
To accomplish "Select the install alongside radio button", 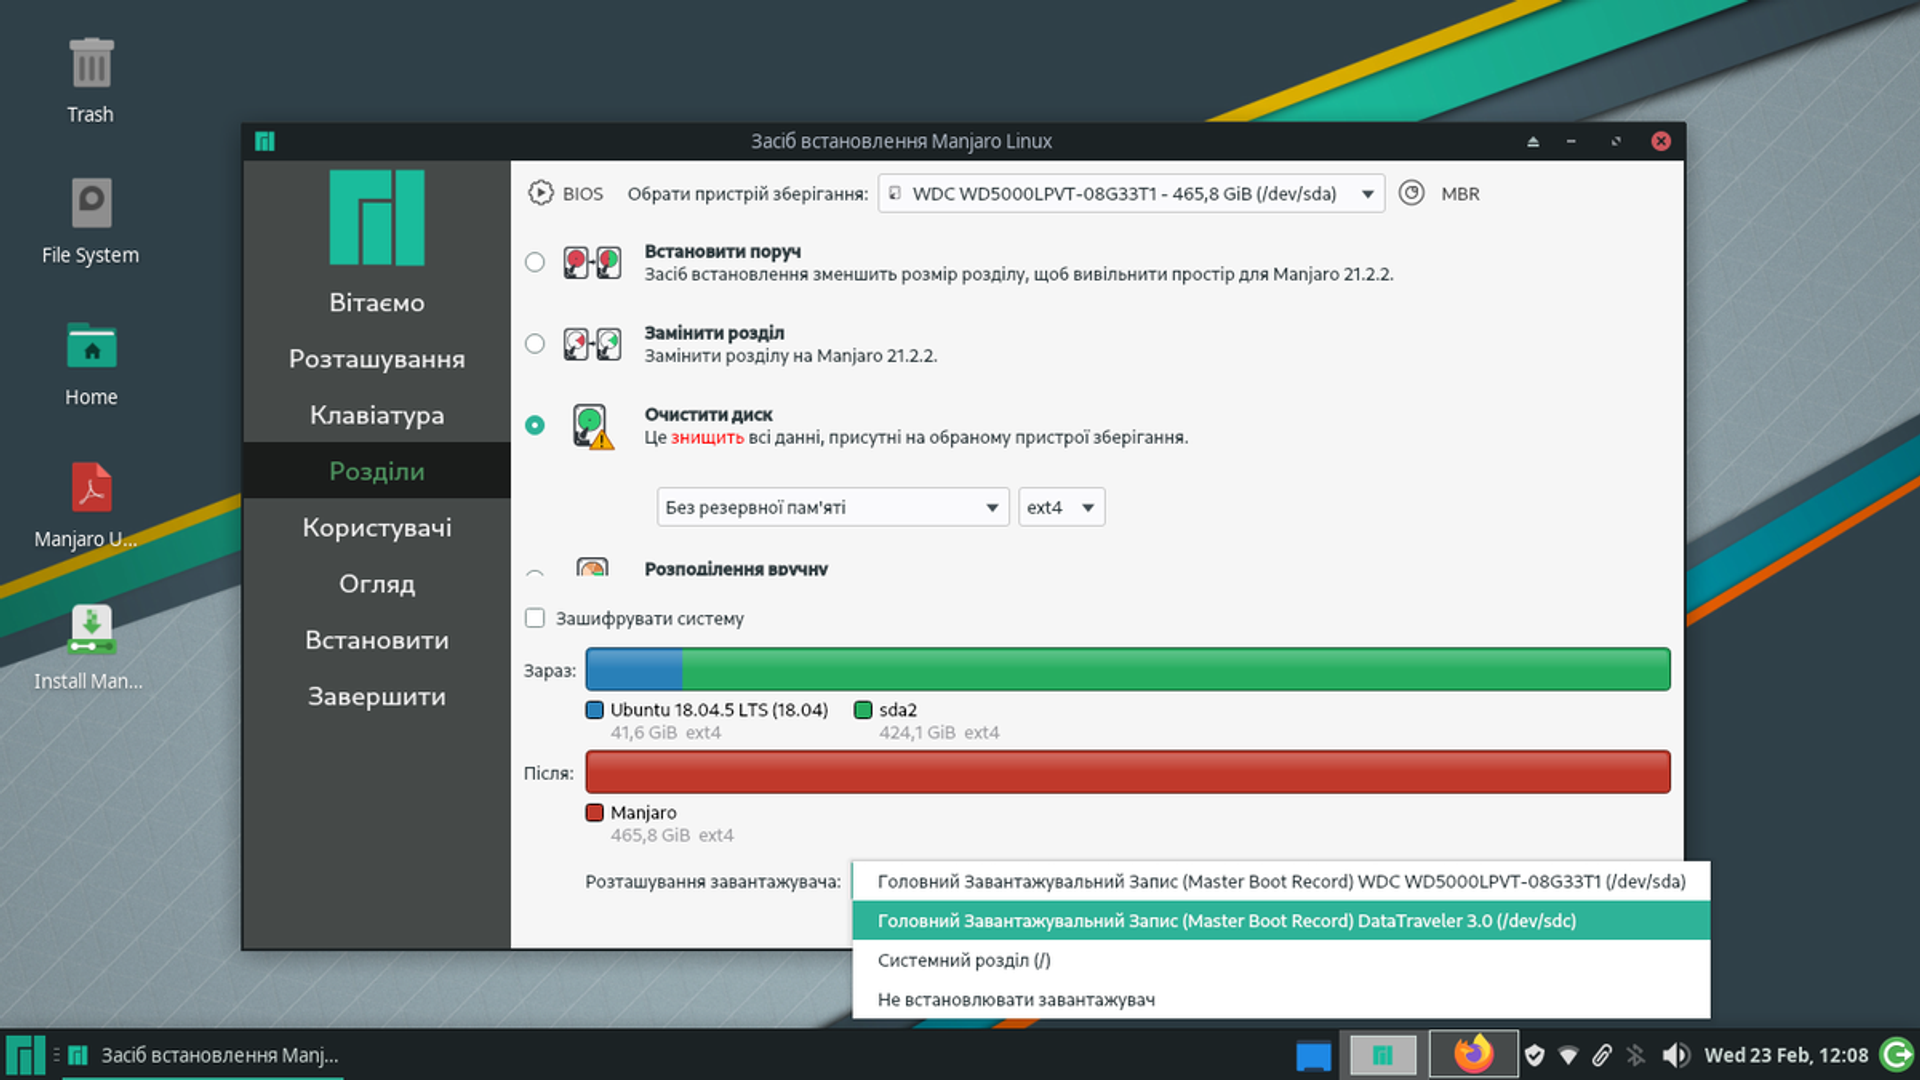I will coord(535,262).
